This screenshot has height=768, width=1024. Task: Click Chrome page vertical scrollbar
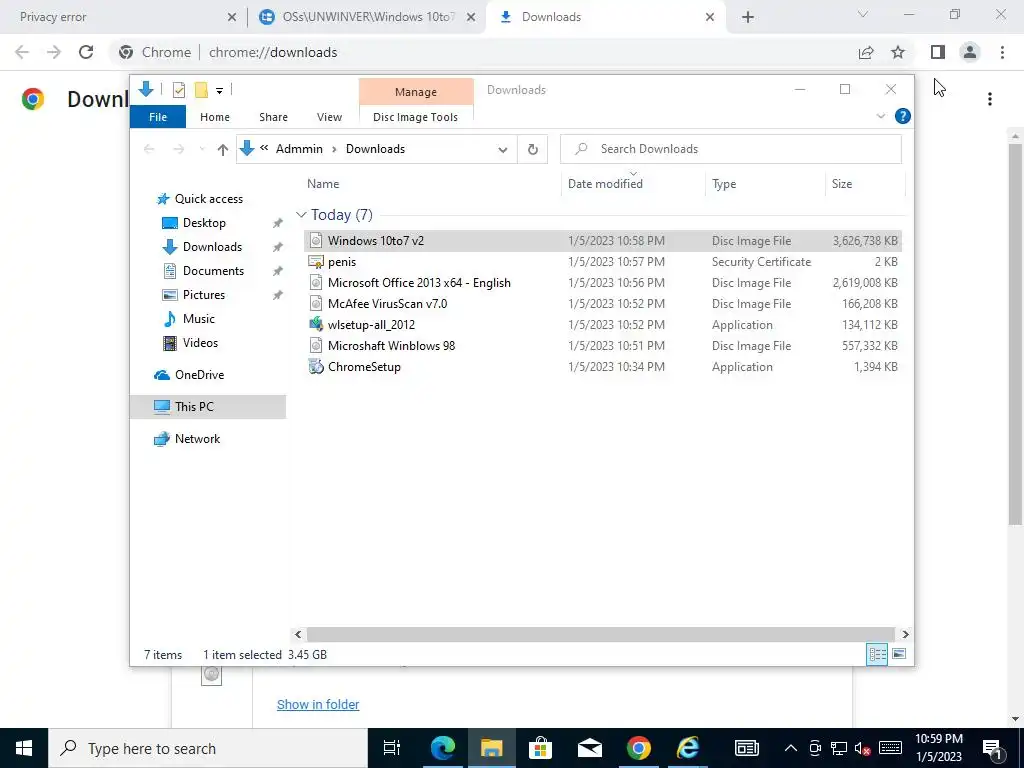coord(1016,333)
